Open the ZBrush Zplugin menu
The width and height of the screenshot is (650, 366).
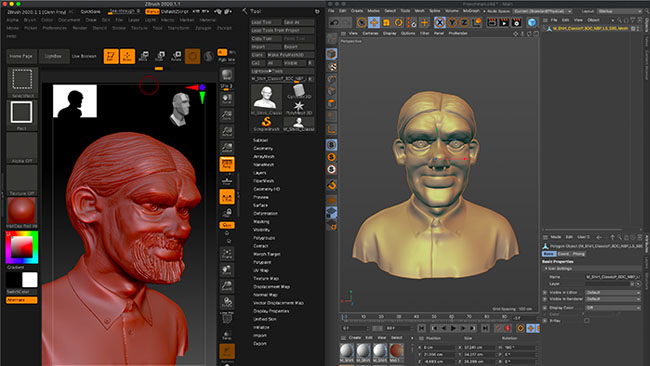point(203,28)
